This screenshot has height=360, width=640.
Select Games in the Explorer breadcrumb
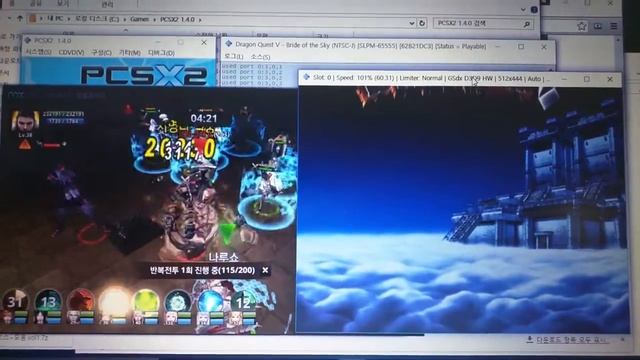click(140, 19)
